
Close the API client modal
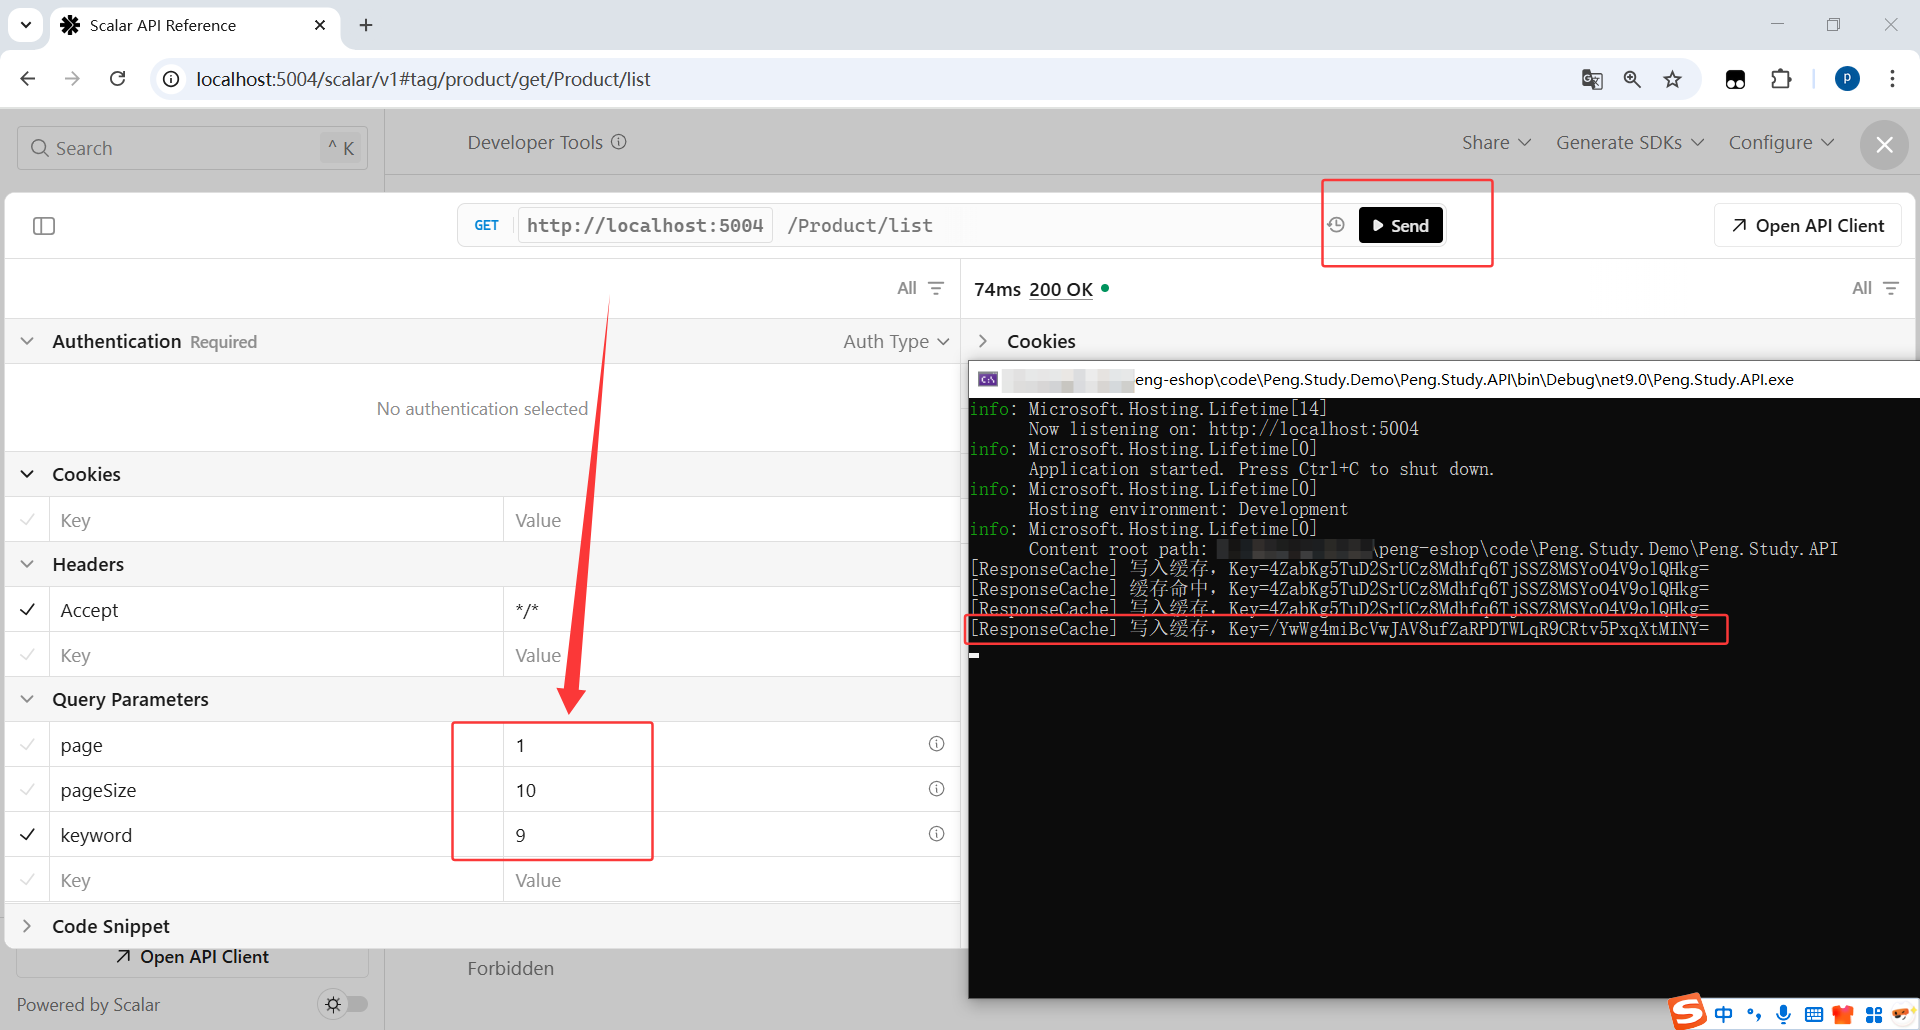tap(1884, 145)
